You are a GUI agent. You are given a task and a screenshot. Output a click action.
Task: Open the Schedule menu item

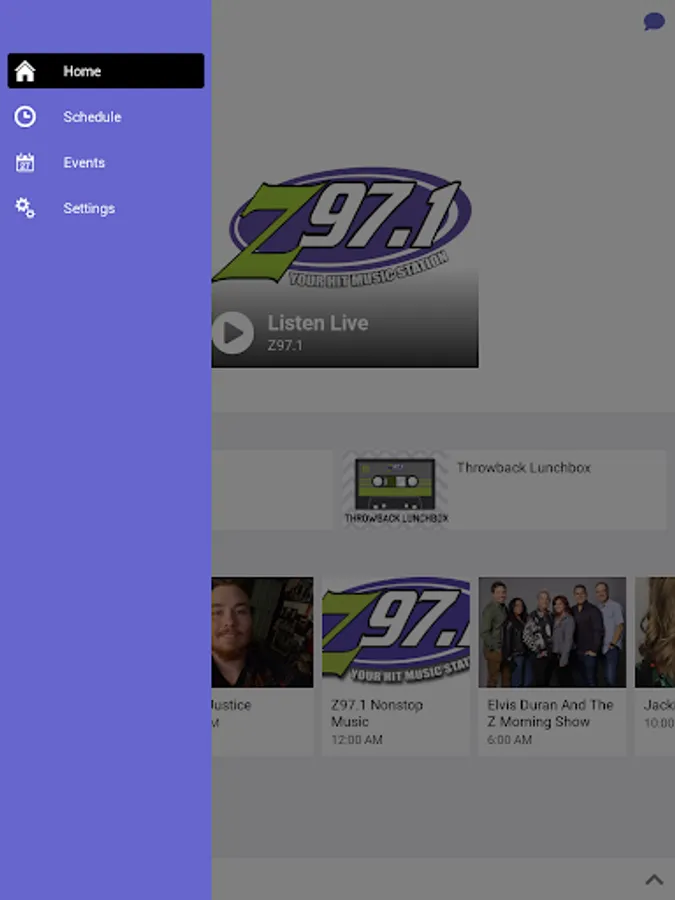point(106,117)
